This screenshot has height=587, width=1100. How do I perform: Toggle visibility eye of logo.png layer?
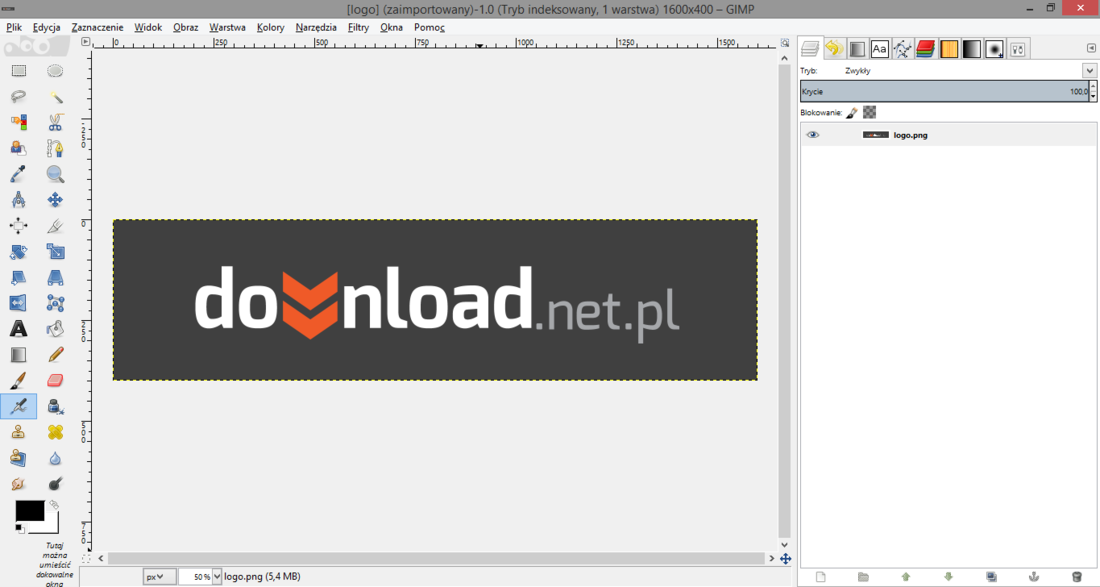click(x=812, y=135)
